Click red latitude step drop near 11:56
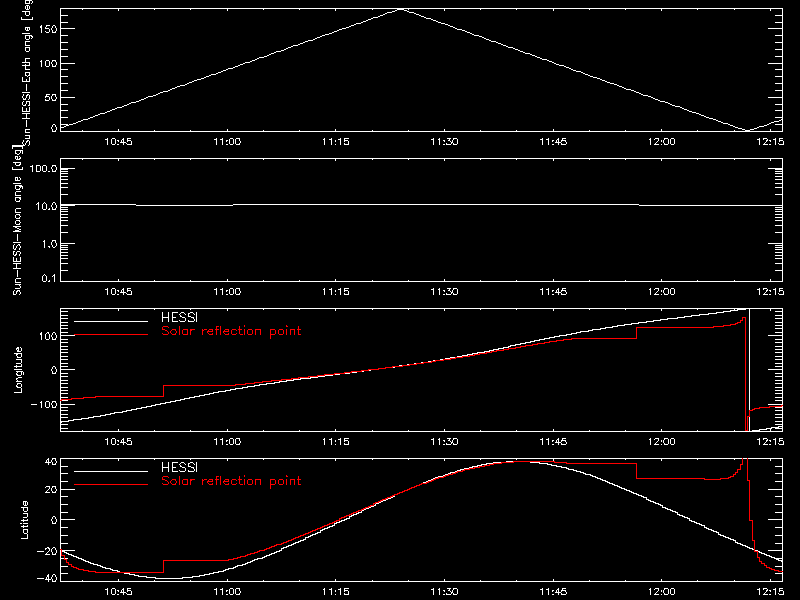The width and height of the screenshot is (800, 600). 637,471
